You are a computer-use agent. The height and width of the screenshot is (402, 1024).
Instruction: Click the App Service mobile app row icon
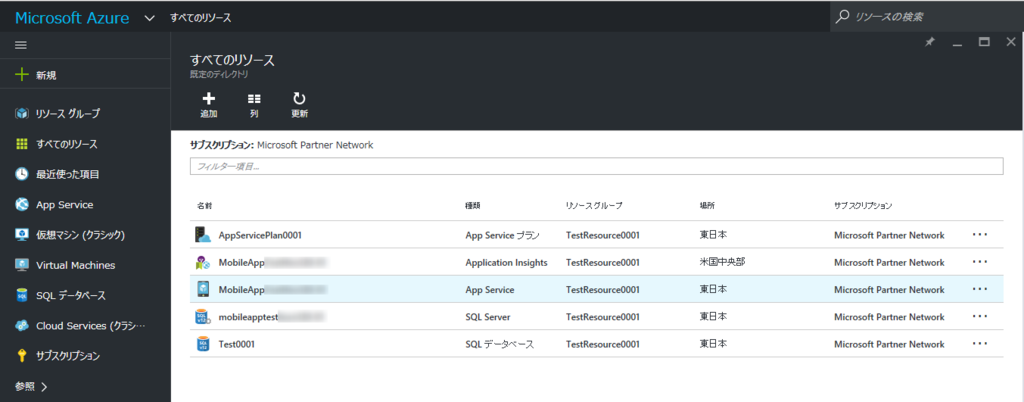(x=202, y=289)
